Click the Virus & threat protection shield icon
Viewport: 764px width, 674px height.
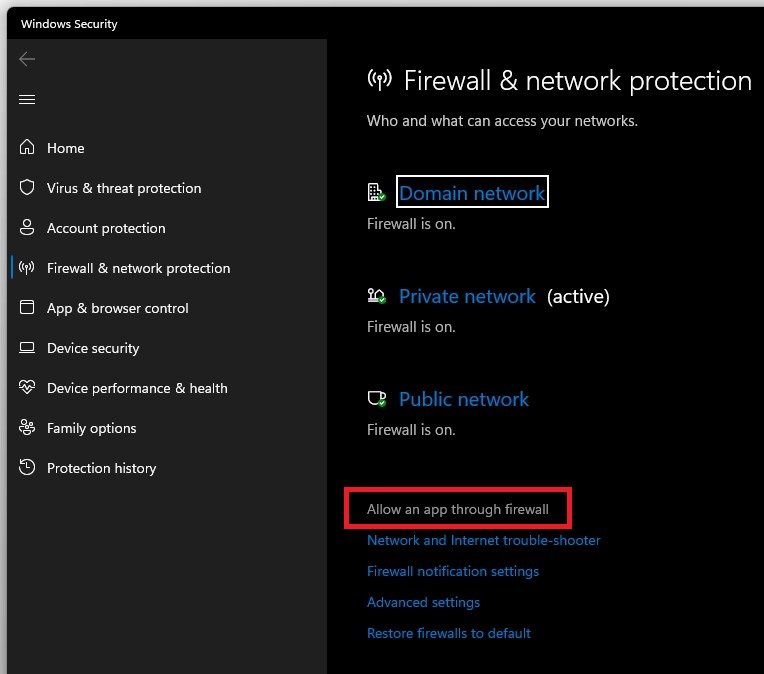pyautogui.click(x=27, y=188)
